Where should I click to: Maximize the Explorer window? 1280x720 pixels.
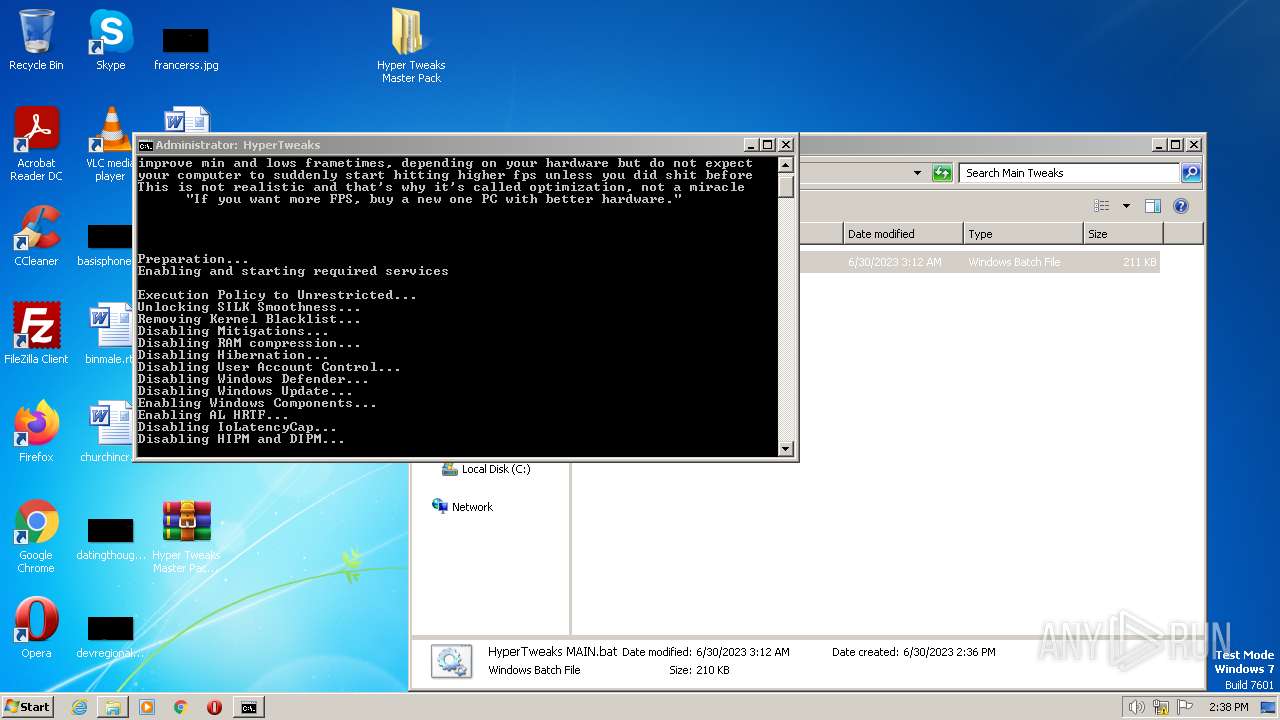(x=1175, y=145)
